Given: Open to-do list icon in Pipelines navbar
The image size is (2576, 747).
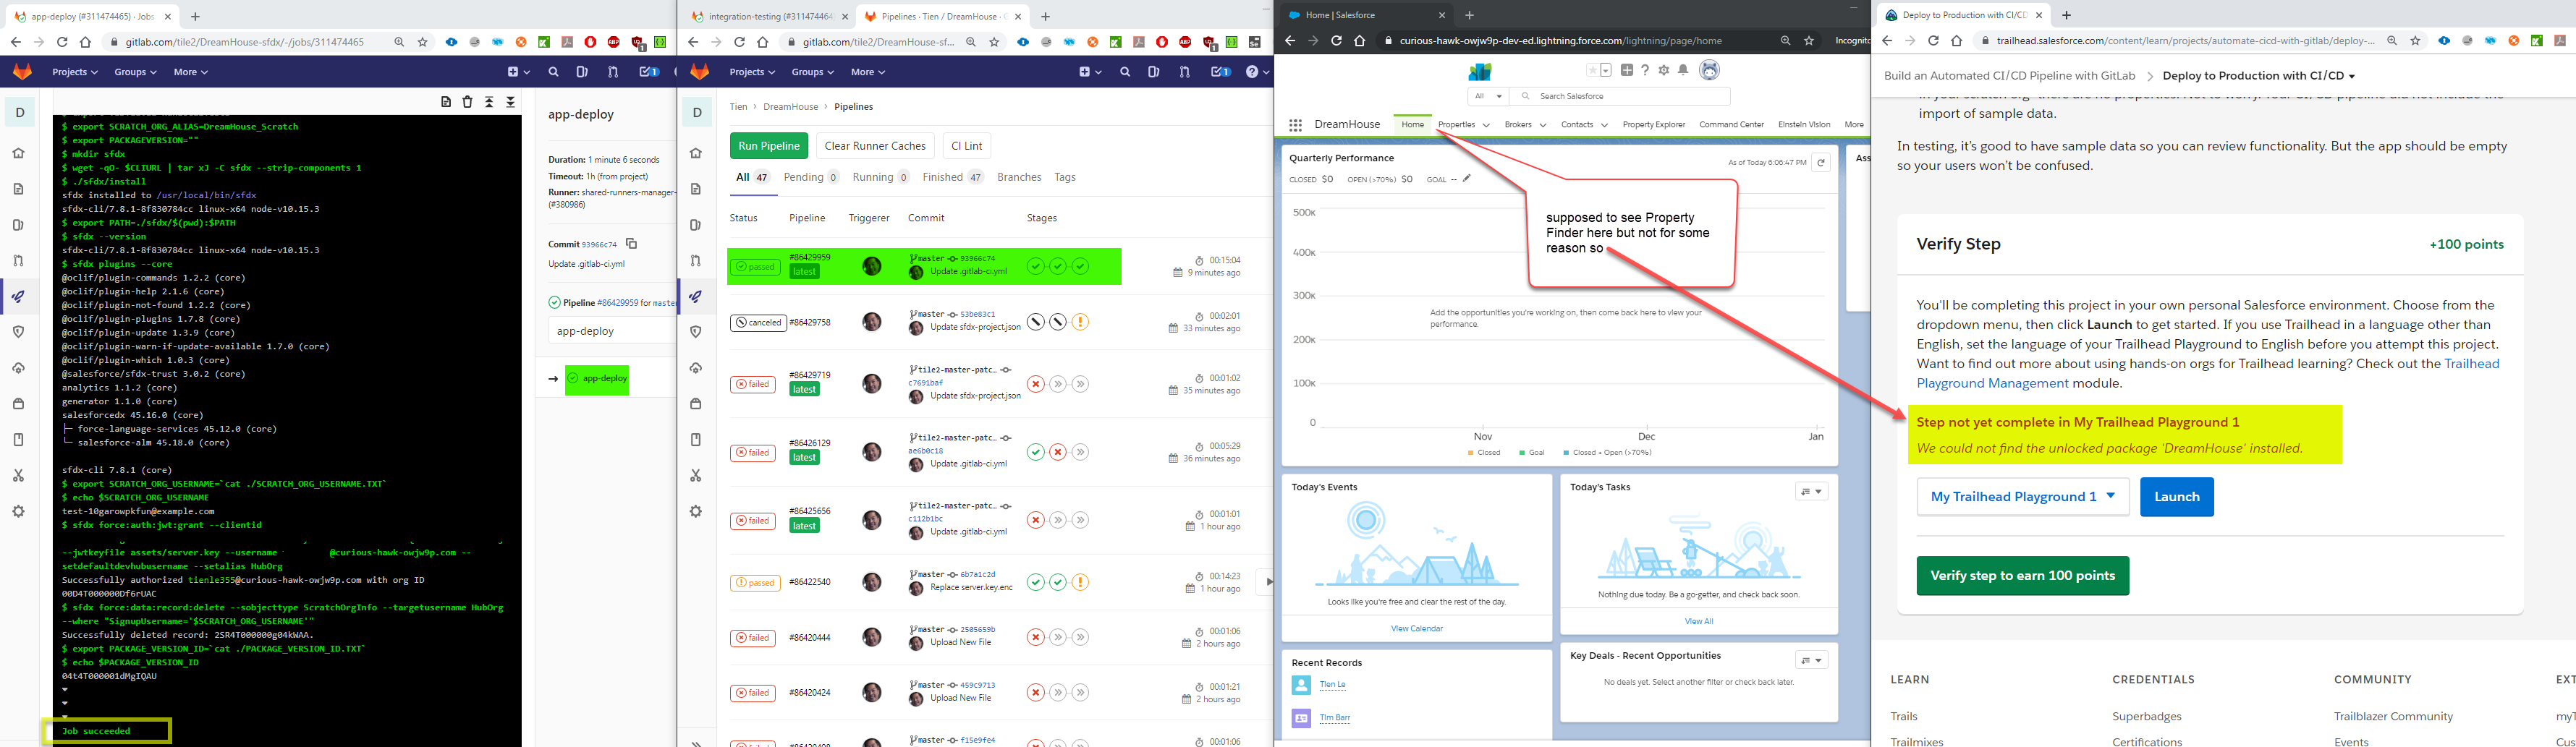Looking at the screenshot, I should 1220,72.
